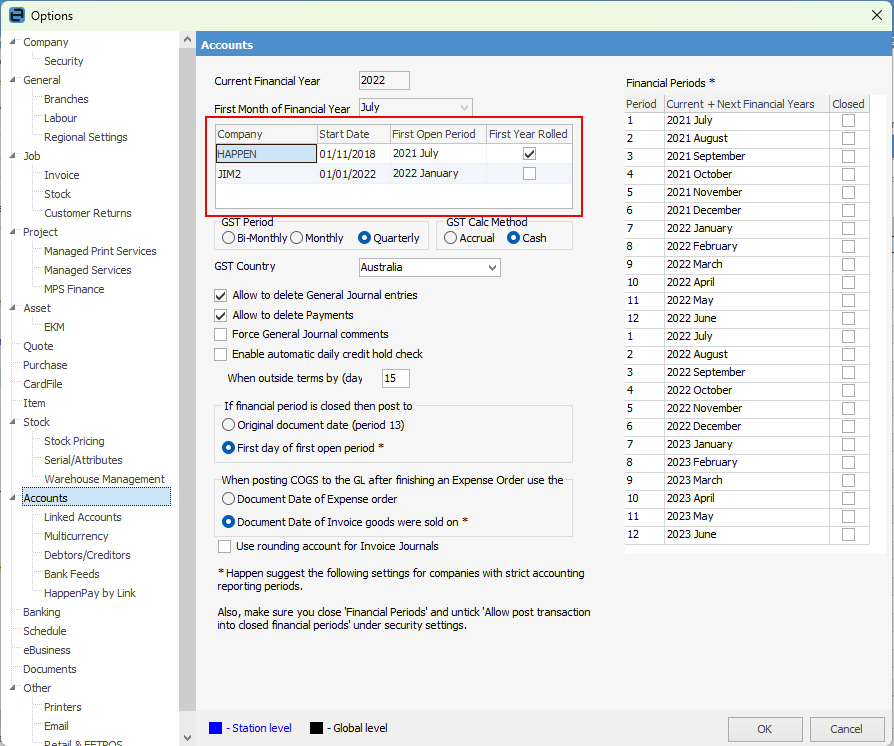This screenshot has width=894, height=746.
Task: Tick Closed checkbox for 2021 July
Action: 848,121
